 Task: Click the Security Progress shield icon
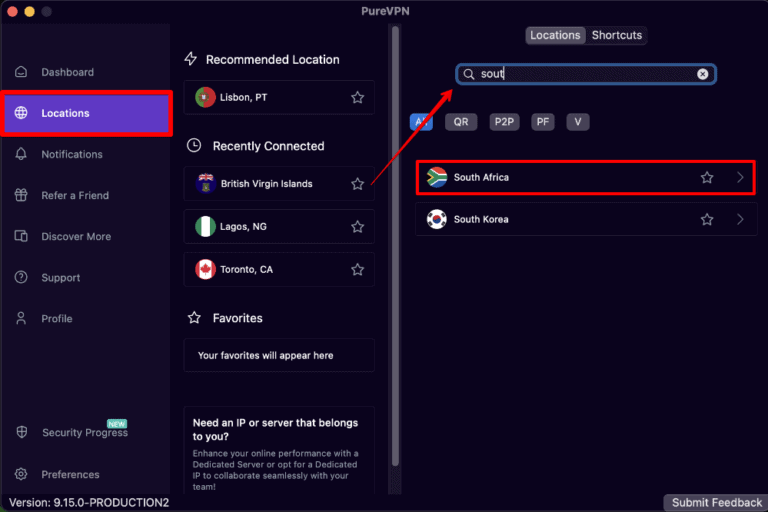click(21, 432)
